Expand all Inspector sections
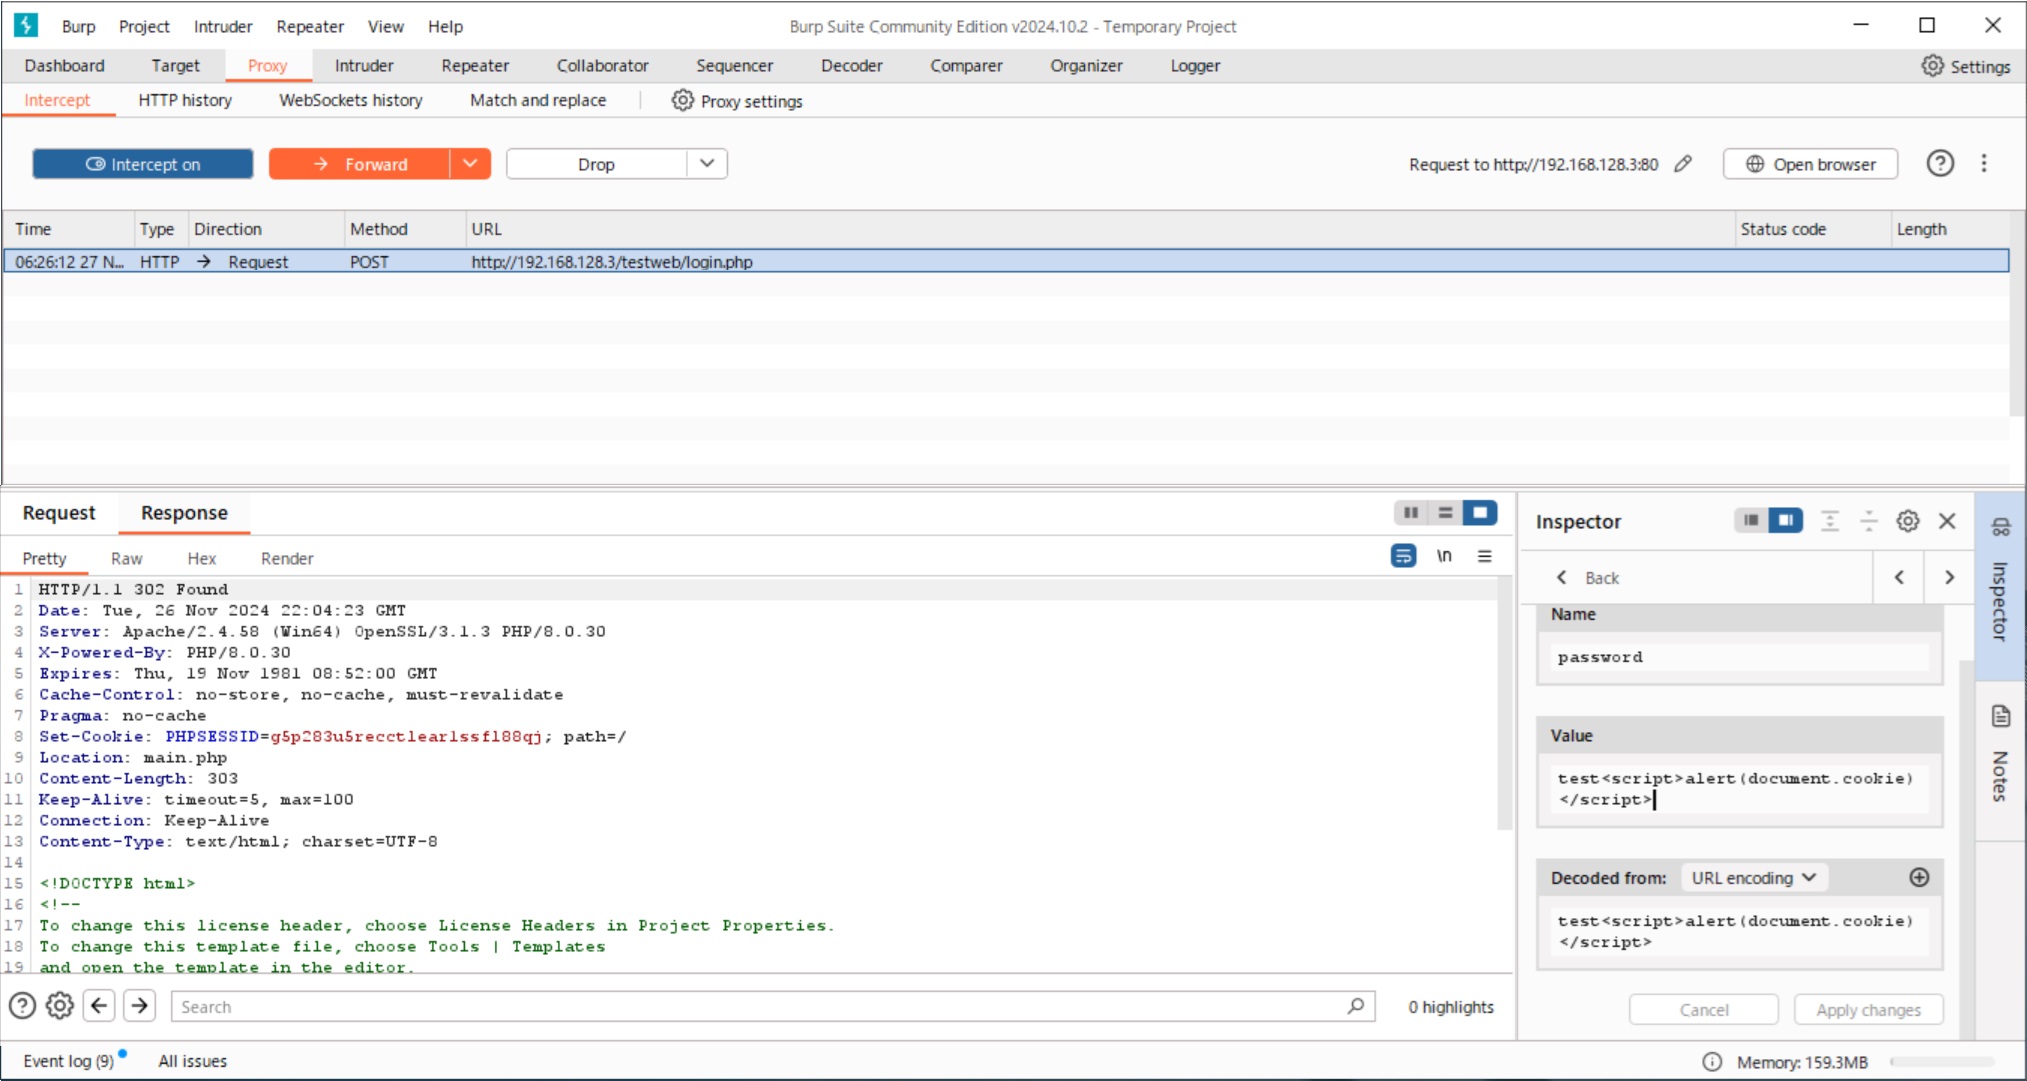This screenshot has width=2027, height=1081. point(1829,521)
